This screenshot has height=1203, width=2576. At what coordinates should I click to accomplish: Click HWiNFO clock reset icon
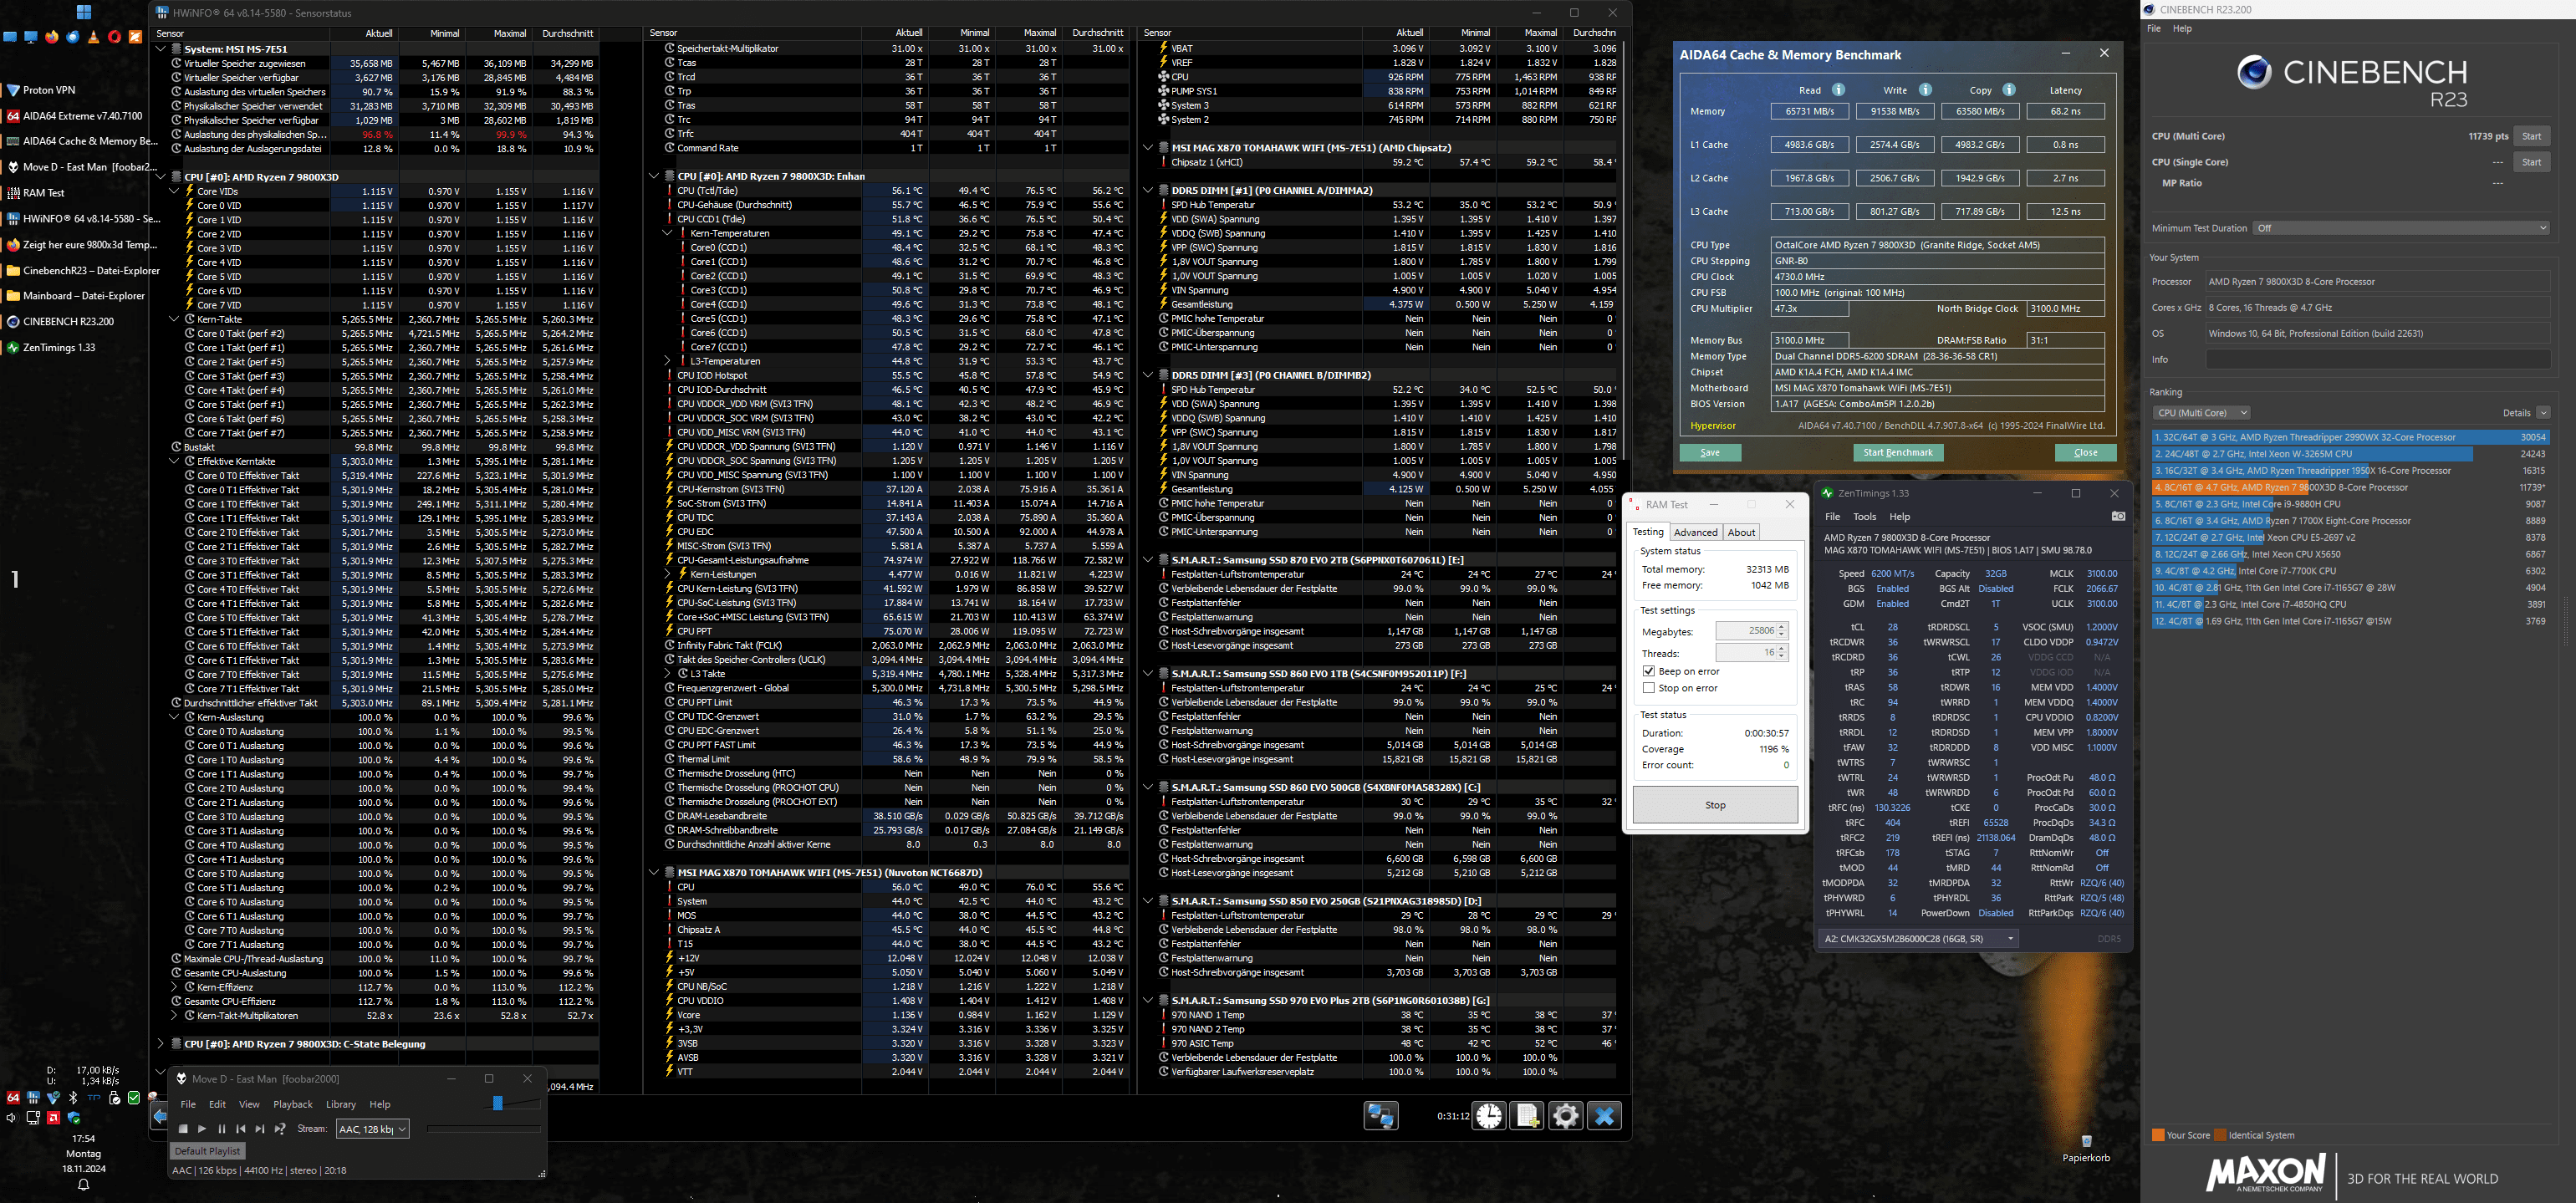(1489, 1116)
